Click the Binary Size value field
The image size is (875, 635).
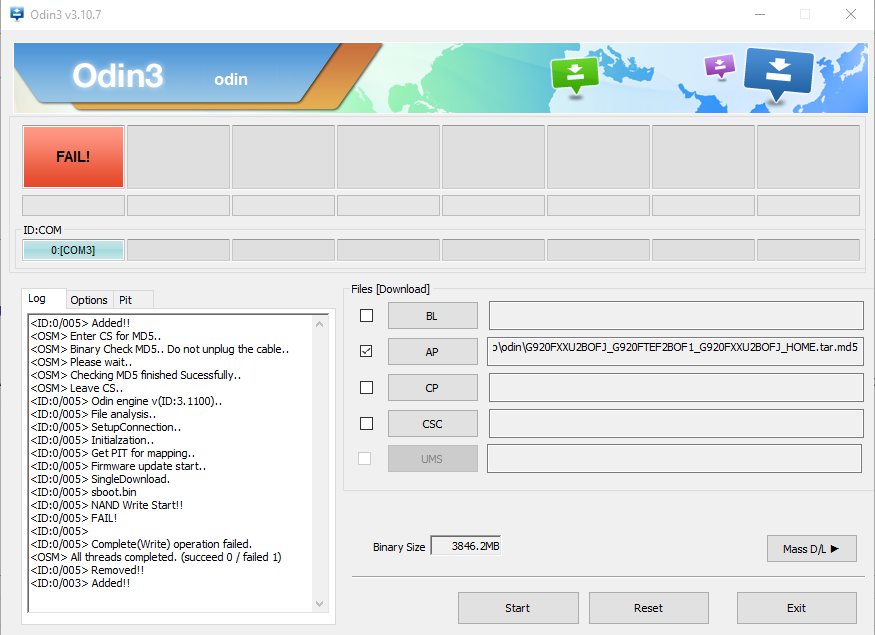[466, 546]
